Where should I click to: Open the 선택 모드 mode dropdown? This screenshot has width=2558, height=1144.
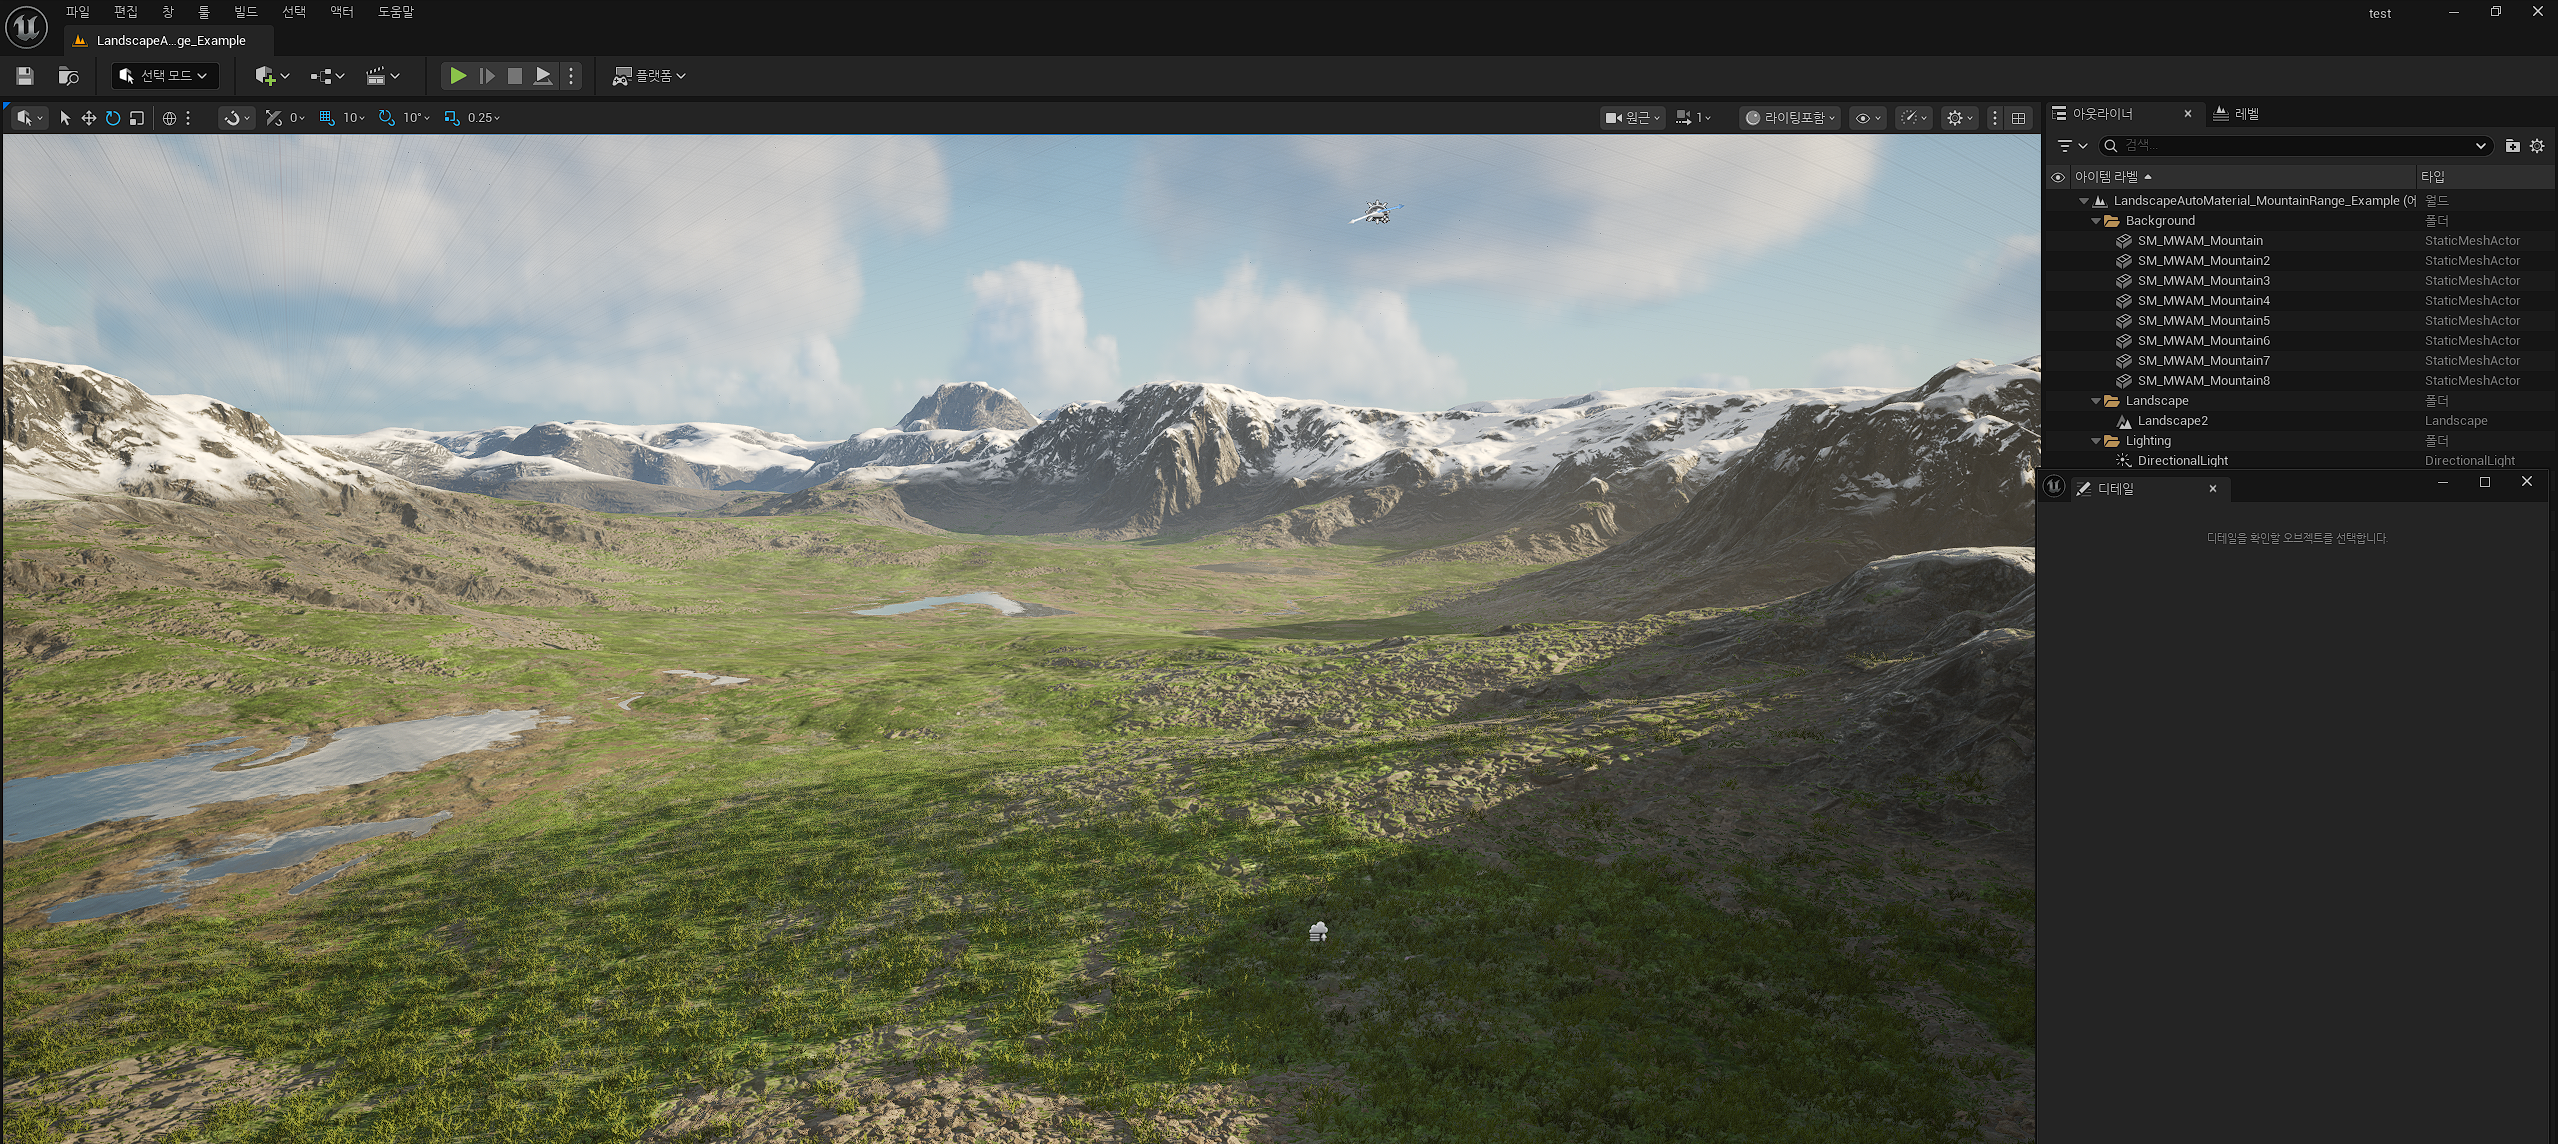point(165,76)
